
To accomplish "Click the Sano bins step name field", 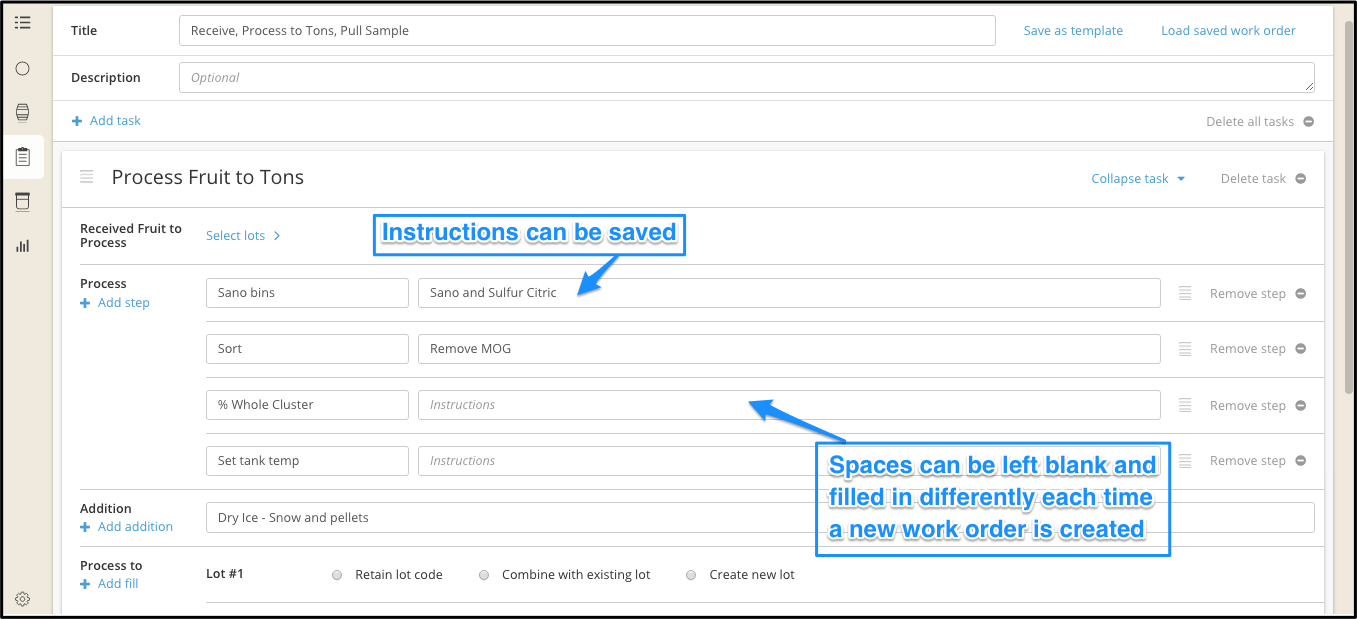I will click(x=307, y=293).
